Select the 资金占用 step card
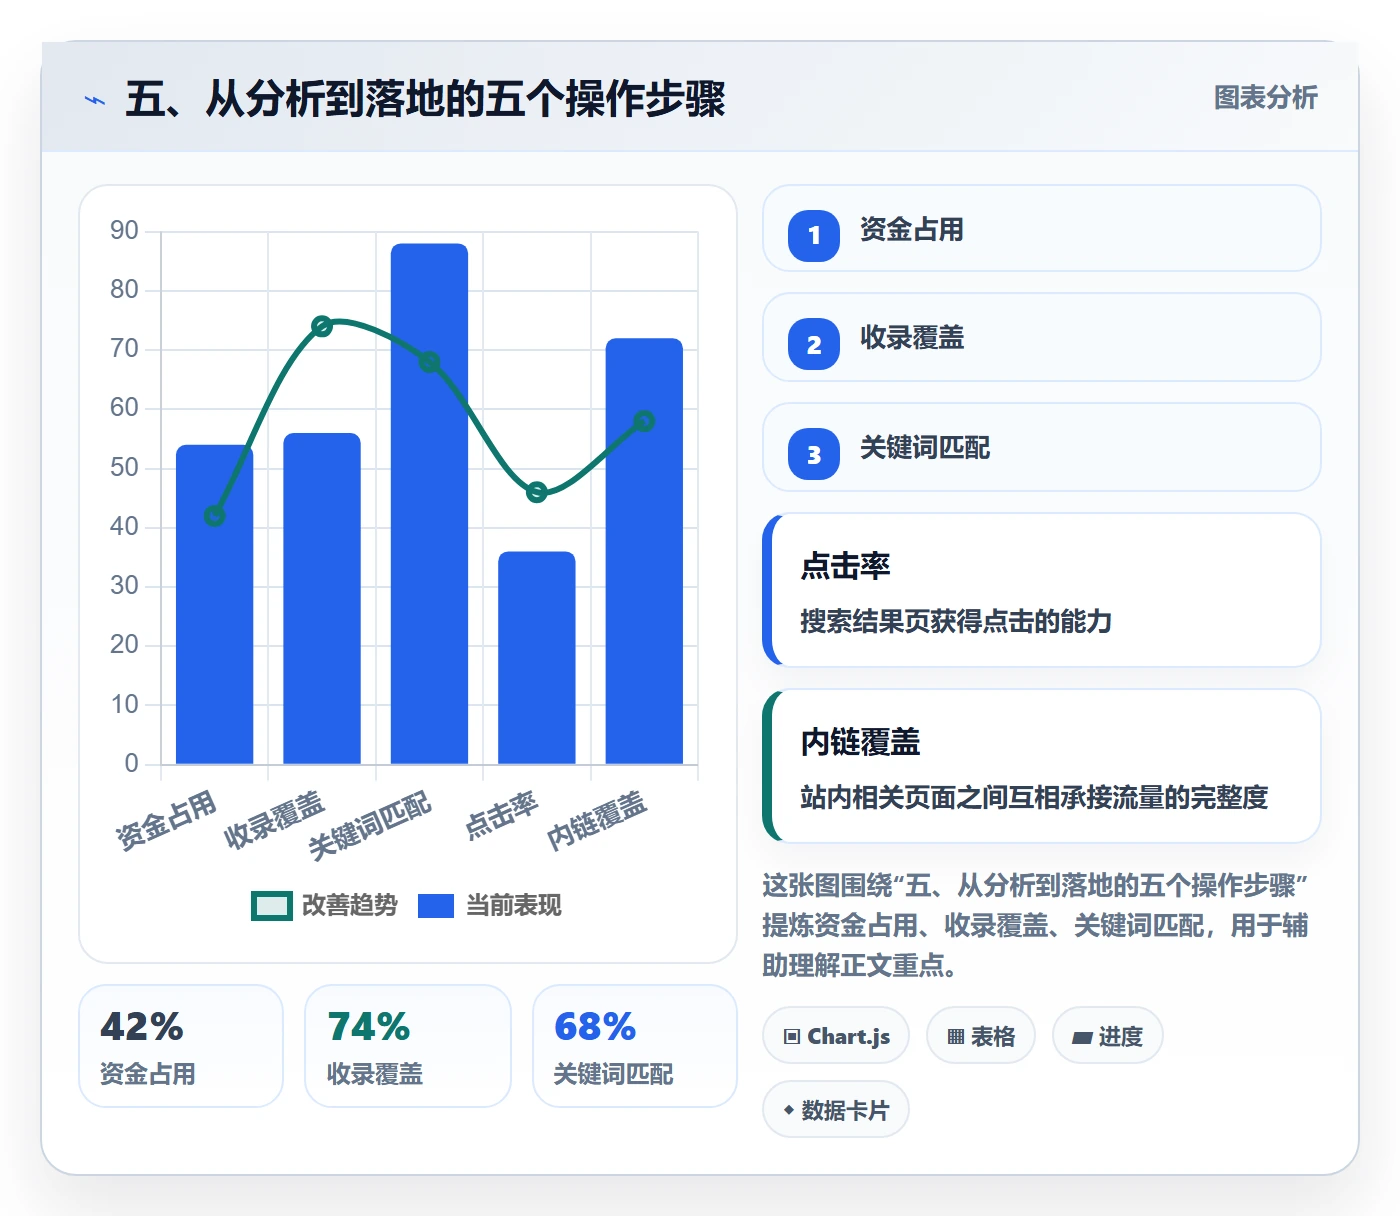The width and height of the screenshot is (1400, 1216). [x=1042, y=228]
